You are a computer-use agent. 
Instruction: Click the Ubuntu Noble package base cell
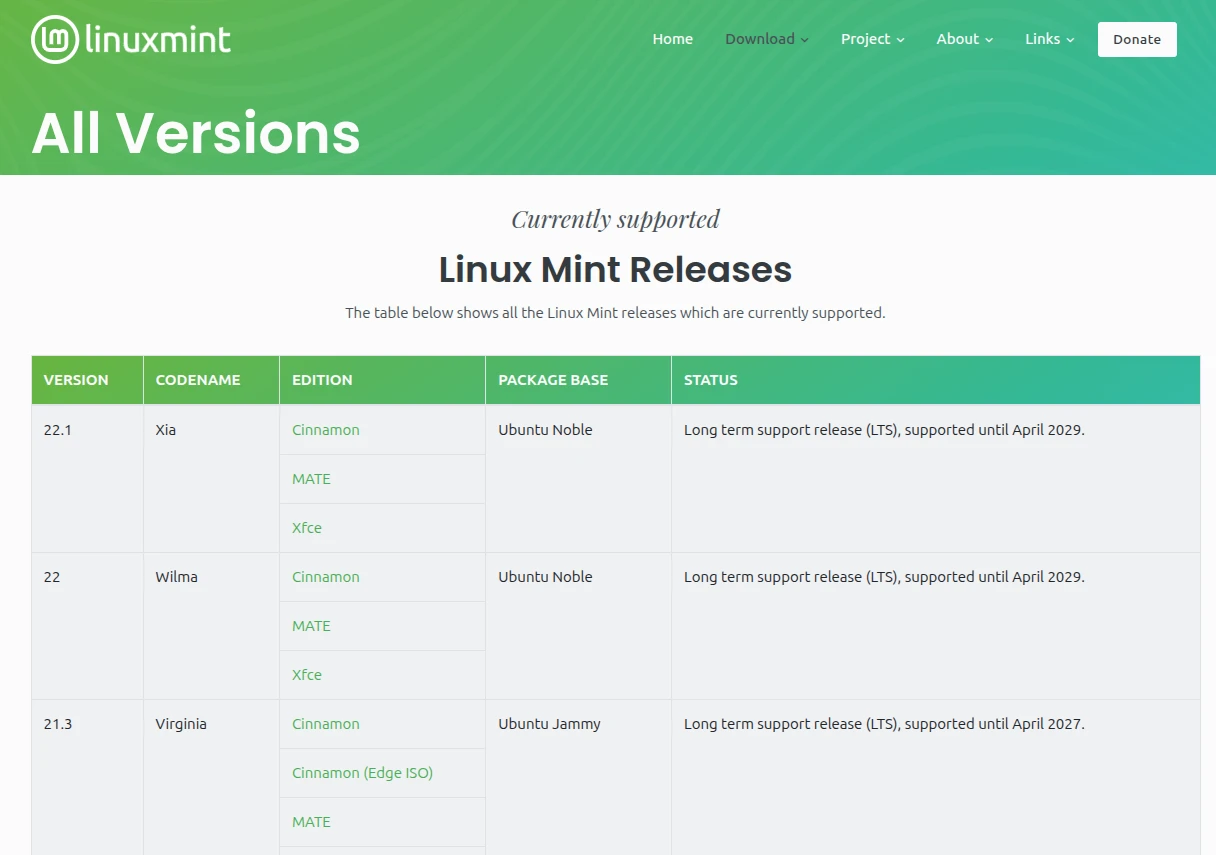point(545,429)
